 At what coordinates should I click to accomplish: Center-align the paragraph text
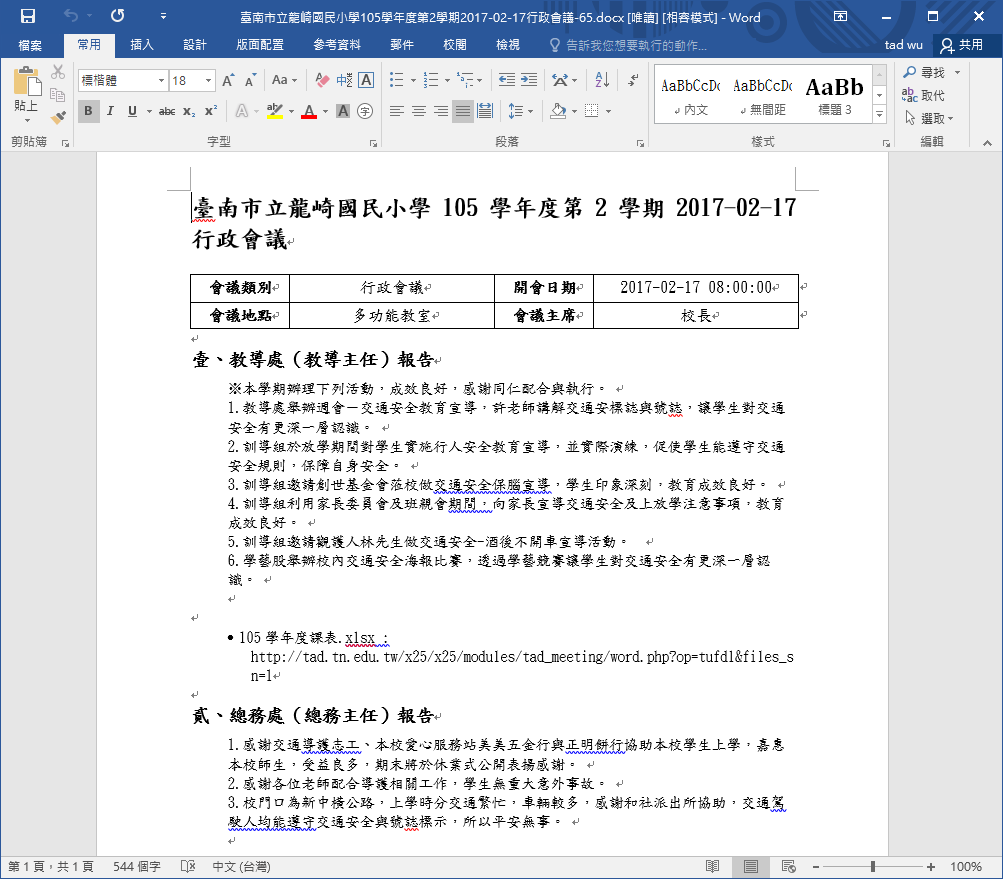pos(419,111)
